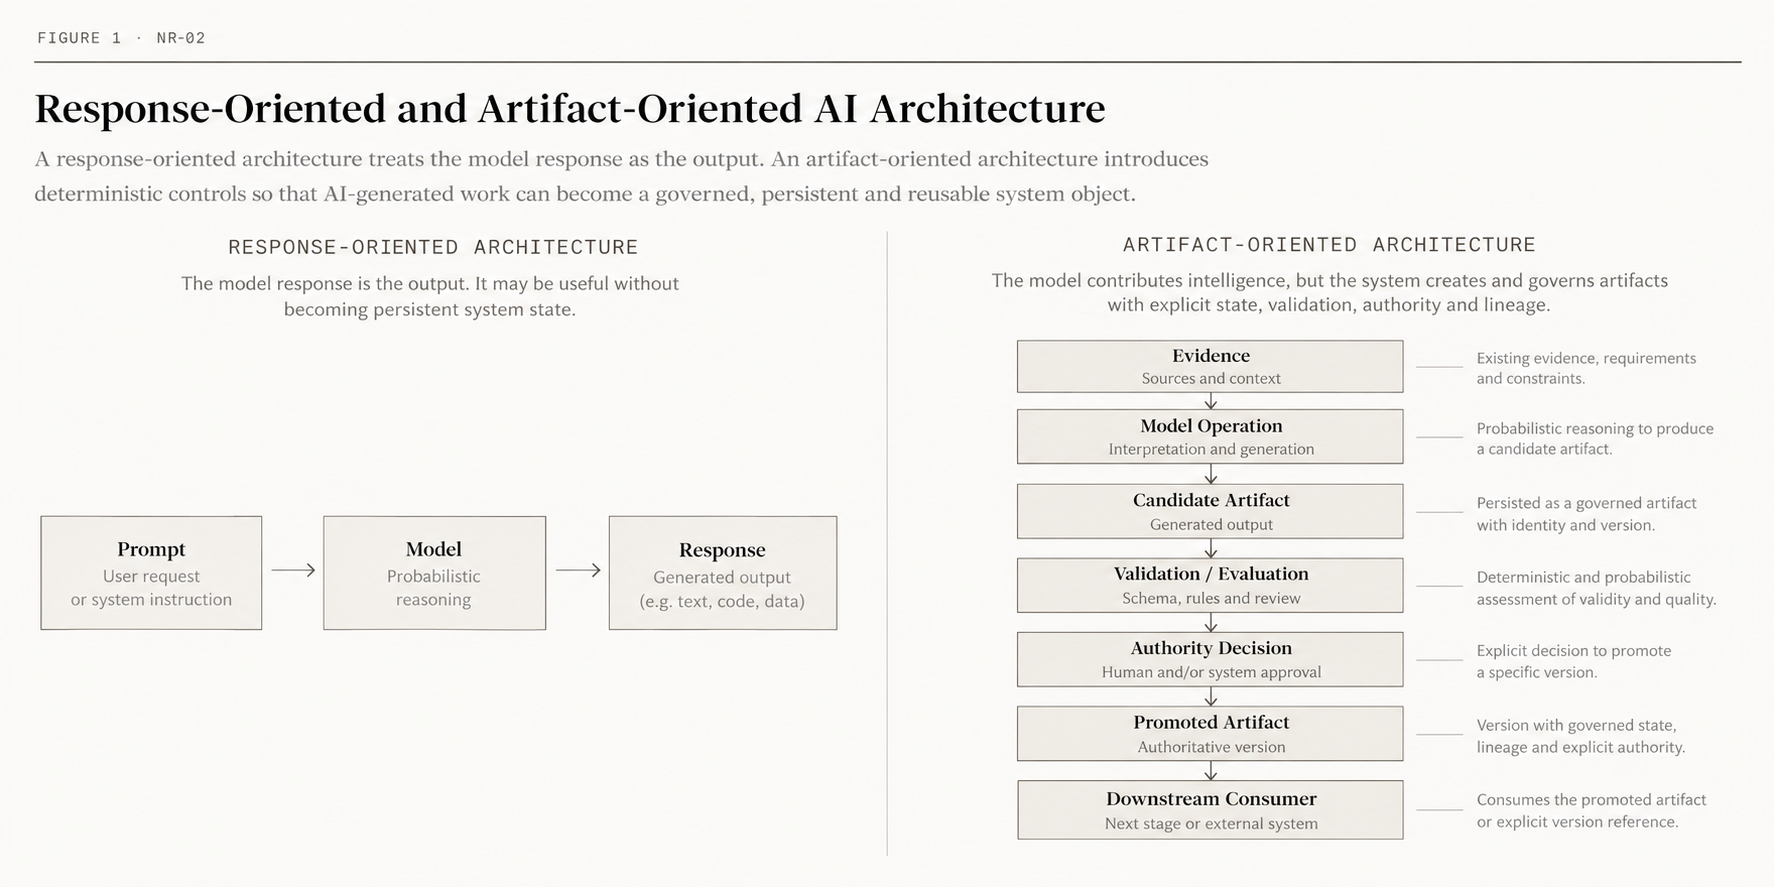
Task: Click the note "Probabilistic reasoning to produce a candidate artifact."
Action: (1595, 438)
